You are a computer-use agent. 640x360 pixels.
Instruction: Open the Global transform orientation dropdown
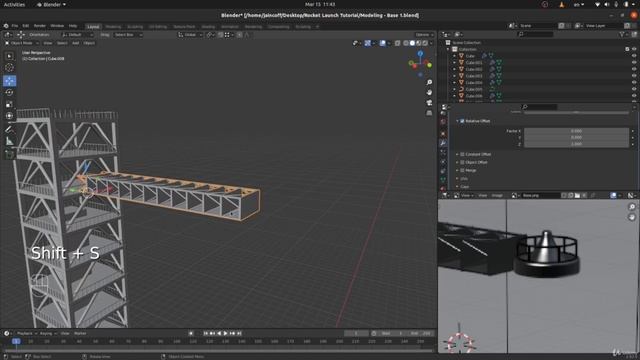click(190, 35)
